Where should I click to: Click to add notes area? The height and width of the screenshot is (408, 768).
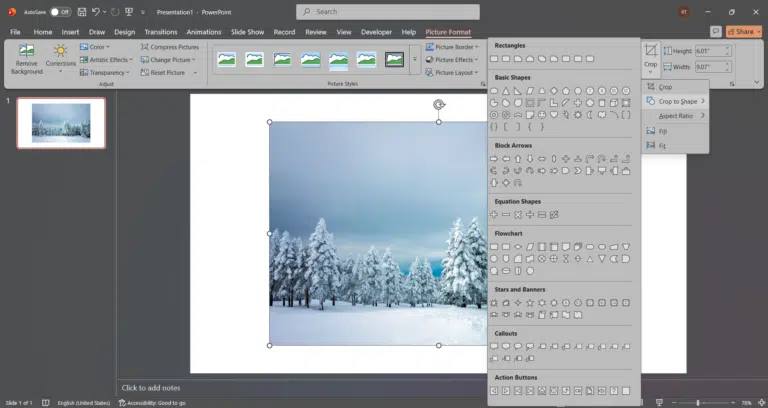point(151,388)
